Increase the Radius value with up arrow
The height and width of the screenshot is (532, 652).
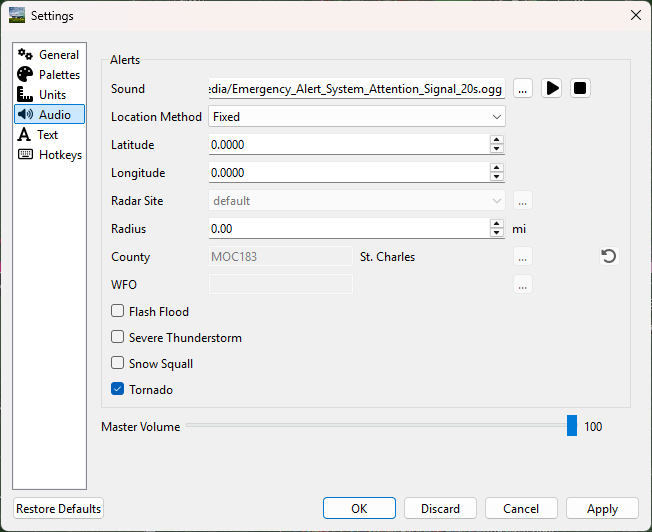tap(496, 224)
